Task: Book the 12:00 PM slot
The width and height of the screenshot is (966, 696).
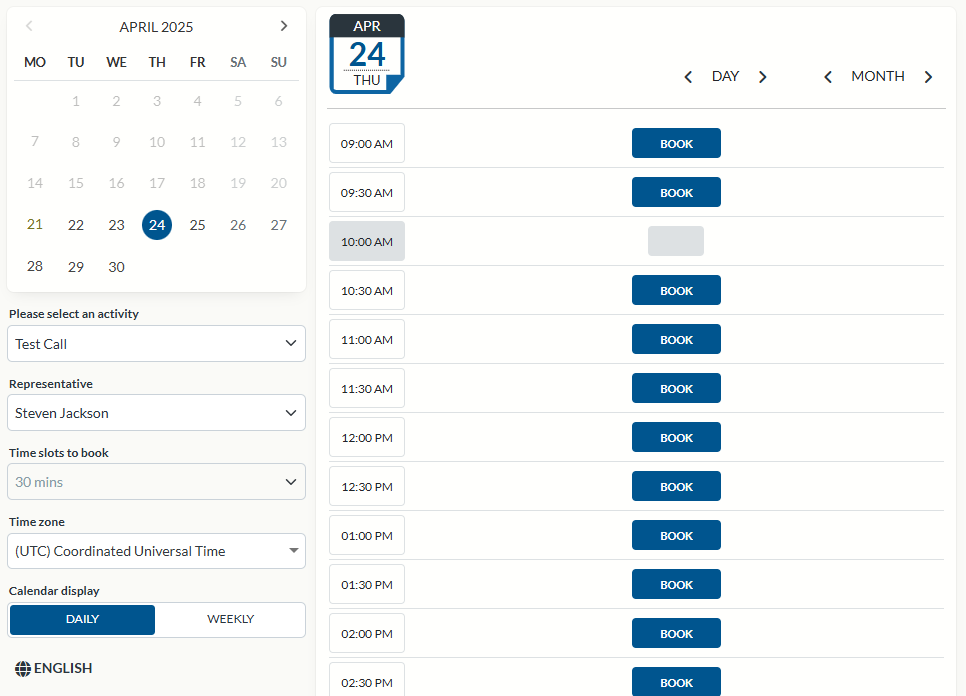Action: (676, 437)
